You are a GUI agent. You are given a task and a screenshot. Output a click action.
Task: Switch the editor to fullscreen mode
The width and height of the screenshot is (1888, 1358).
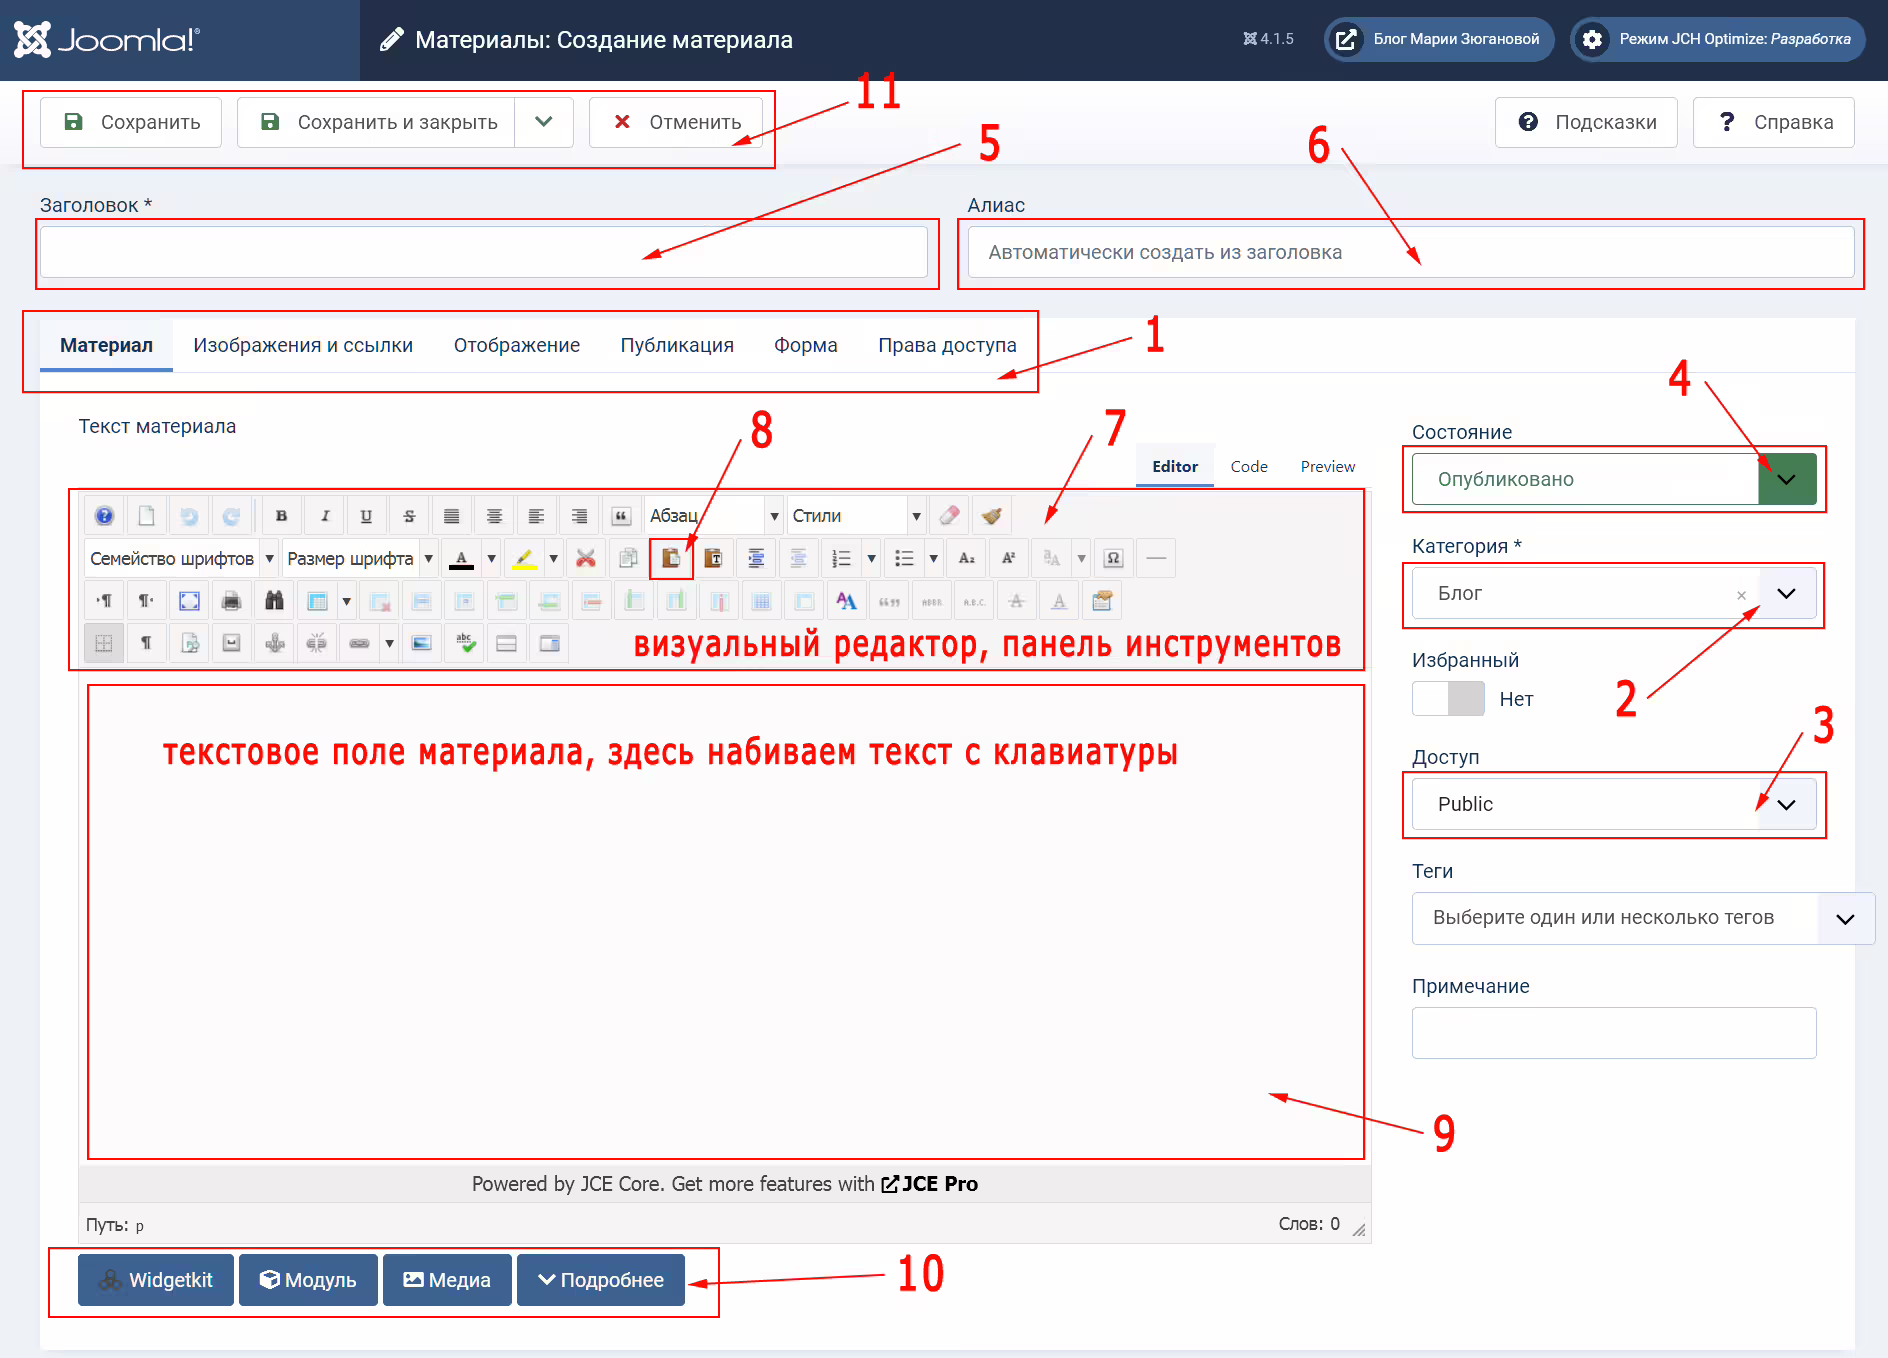point(189,601)
